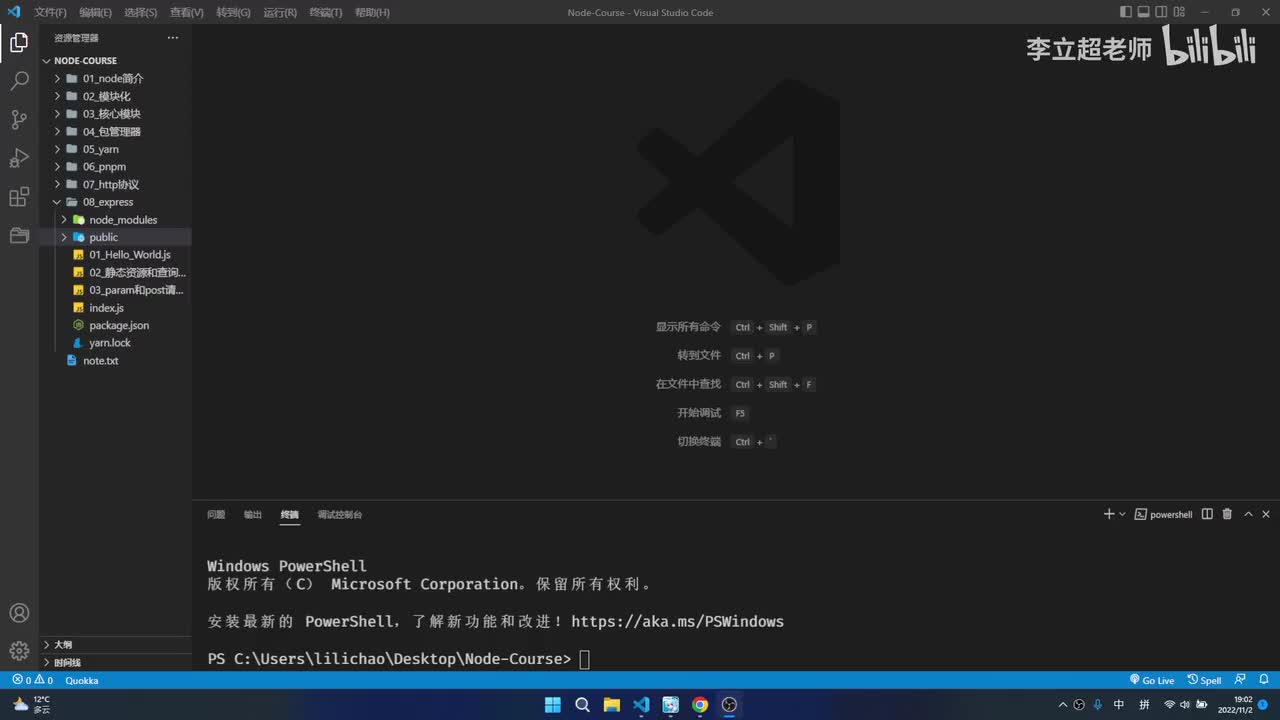Open the Manage gear settings icon
1280x720 pixels.
click(19, 651)
